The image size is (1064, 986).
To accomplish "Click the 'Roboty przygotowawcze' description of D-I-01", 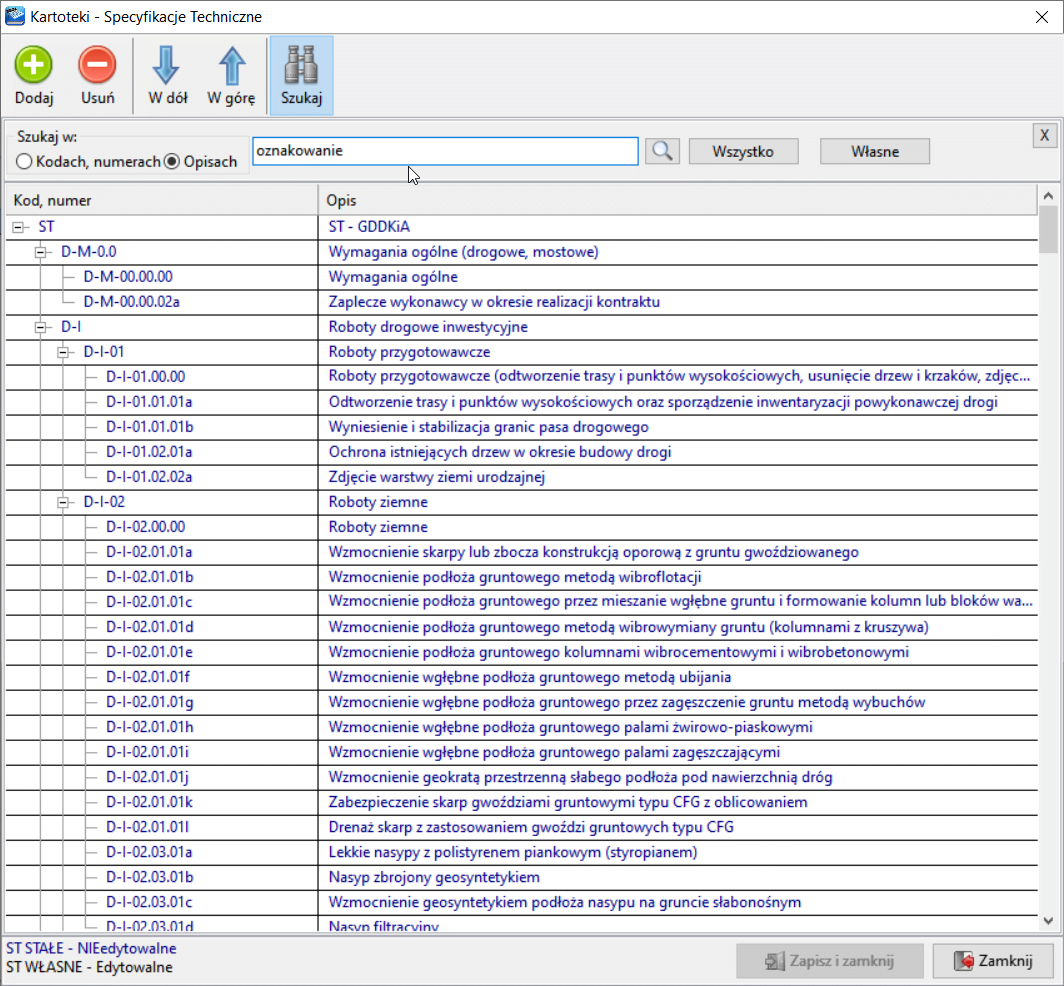I will pyautogui.click(x=409, y=352).
